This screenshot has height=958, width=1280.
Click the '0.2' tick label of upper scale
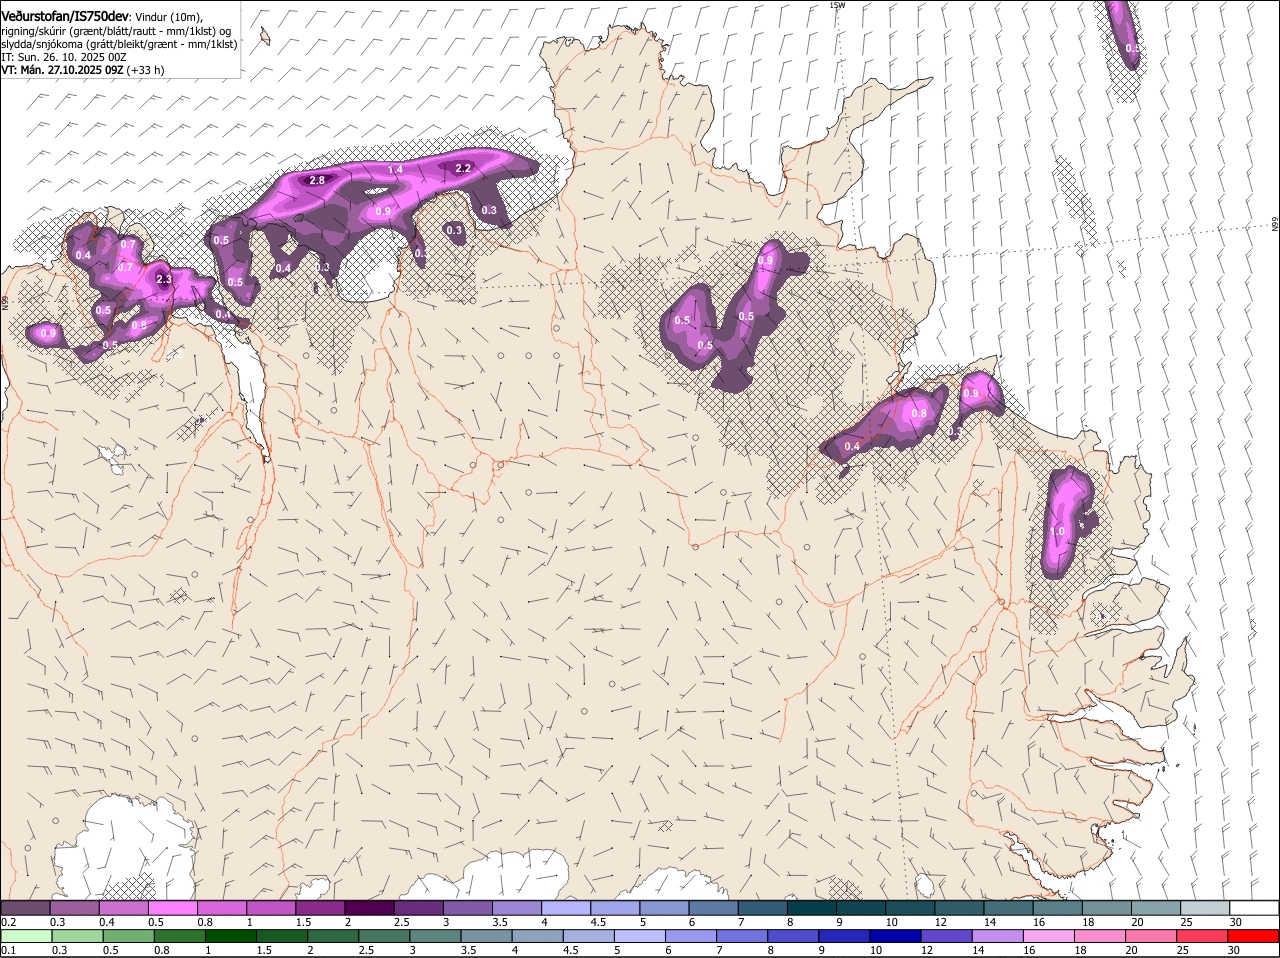pyautogui.click(x=8, y=922)
